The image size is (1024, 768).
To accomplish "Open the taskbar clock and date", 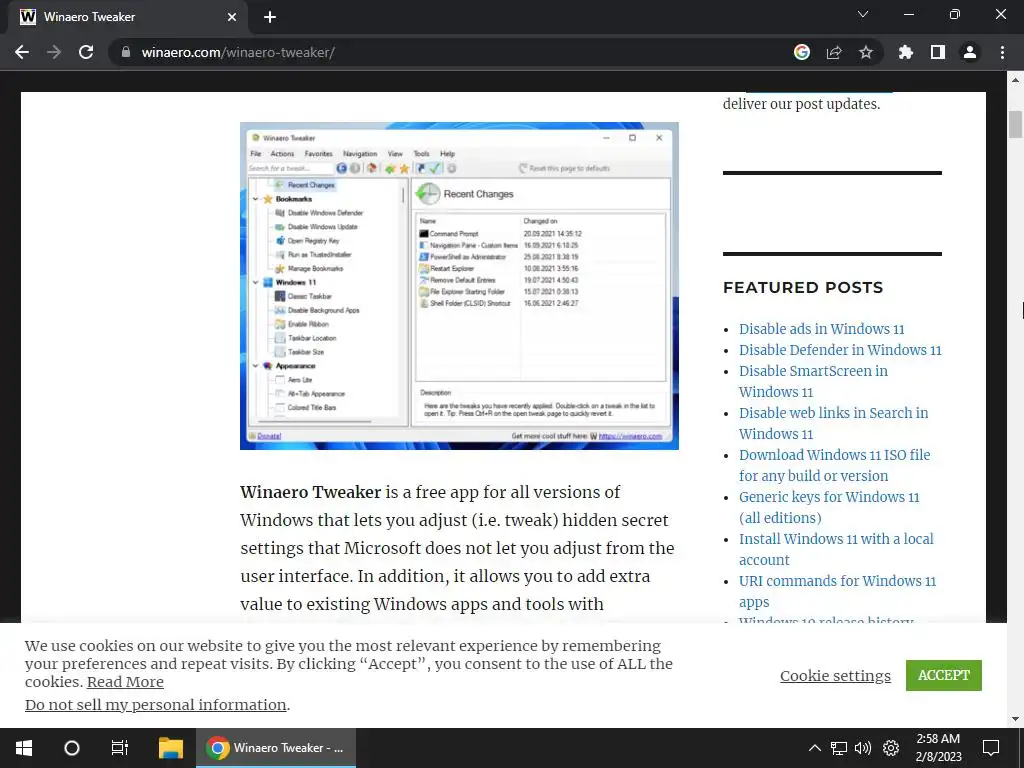I will coord(938,748).
